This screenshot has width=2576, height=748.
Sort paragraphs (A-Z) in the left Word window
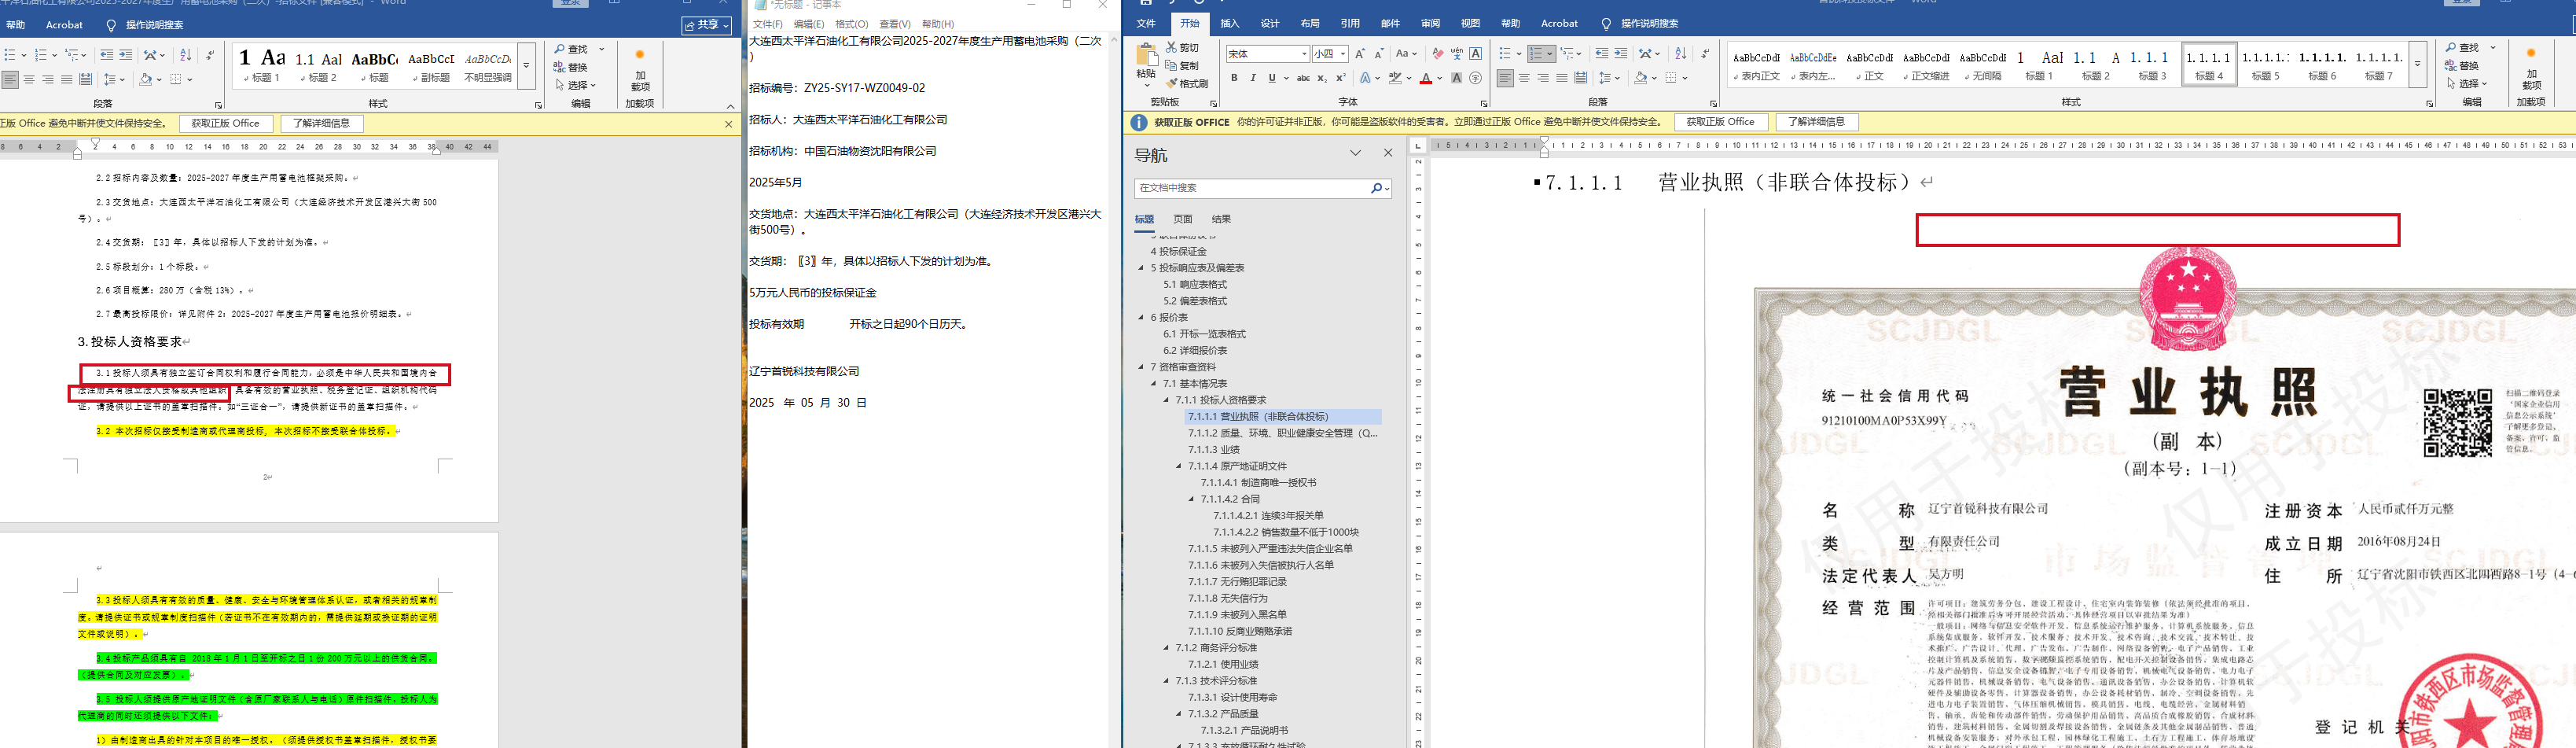coord(185,55)
